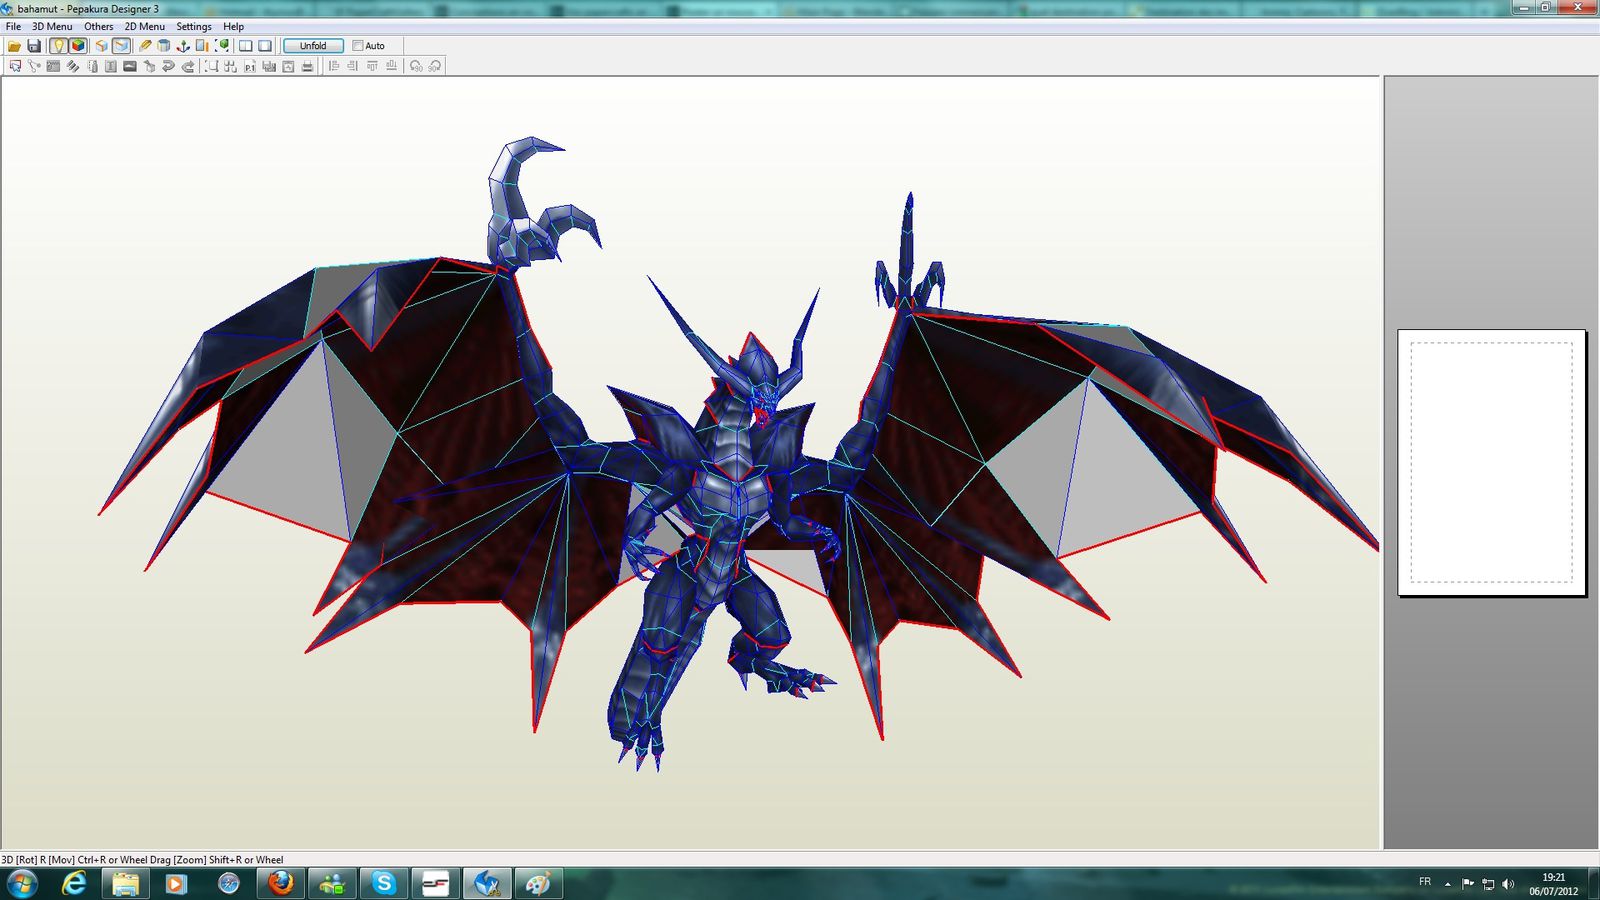This screenshot has height=900, width=1600.
Task: Click the undo arrow icon
Action: [168, 66]
